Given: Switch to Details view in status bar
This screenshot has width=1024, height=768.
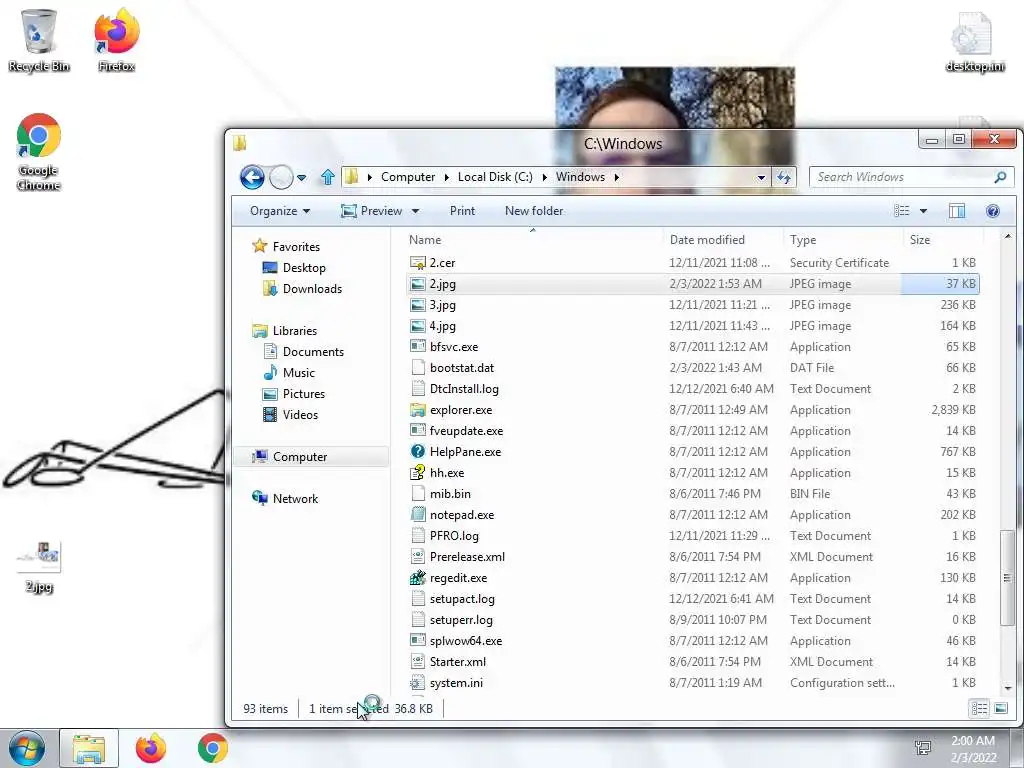Looking at the screenshot, I should [x=979, y=709].
